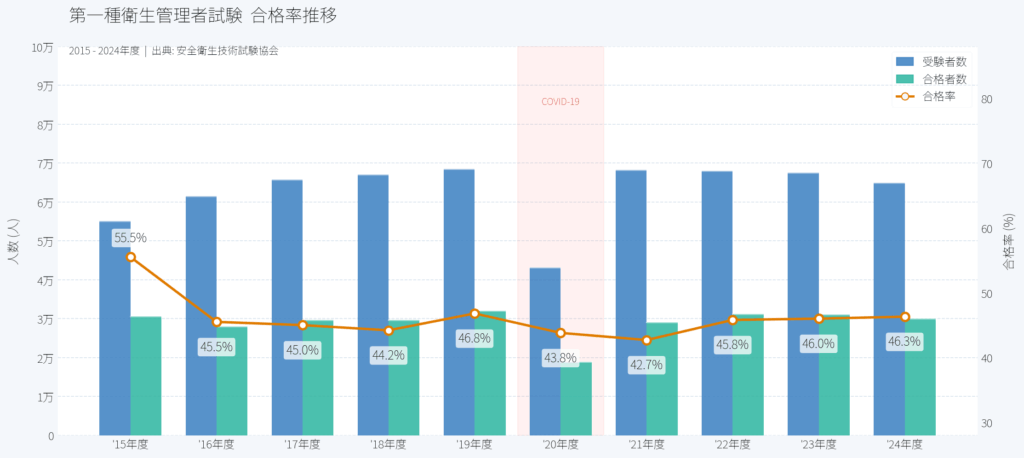The image size is (1024, 458).
Task: Click the '17年度 x-axis tick label
Action: click(x=302, y=445)
